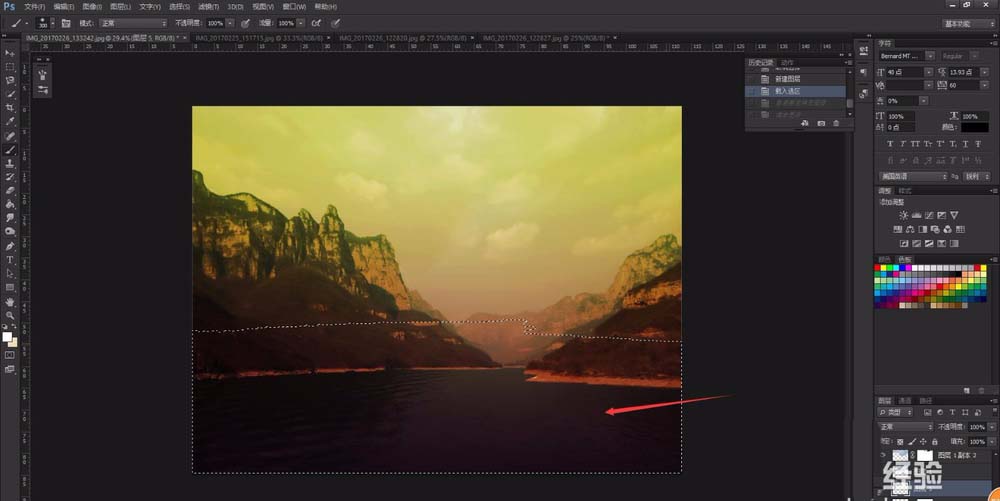Image resolution: width=1000 pixels, height=501 pixels.
Task: Select the layer mask thumbnail of 图层 1 副本 2
Action: point(925,455)
